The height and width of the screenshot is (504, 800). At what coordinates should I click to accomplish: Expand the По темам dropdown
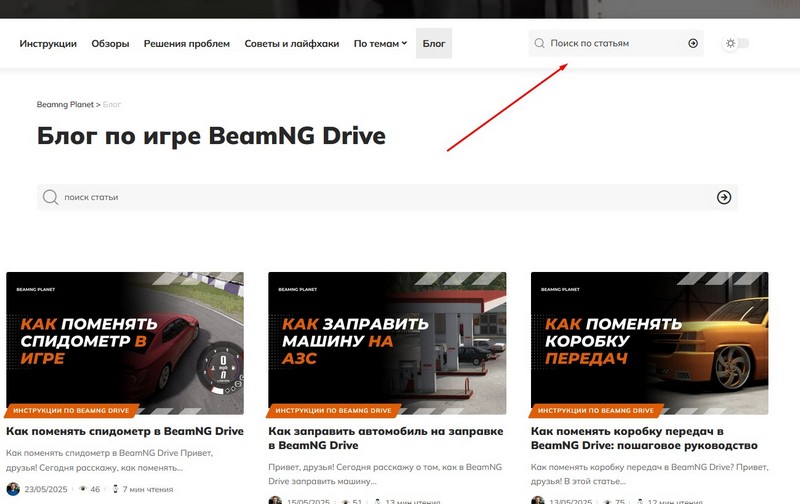click(x=380, y=43)
